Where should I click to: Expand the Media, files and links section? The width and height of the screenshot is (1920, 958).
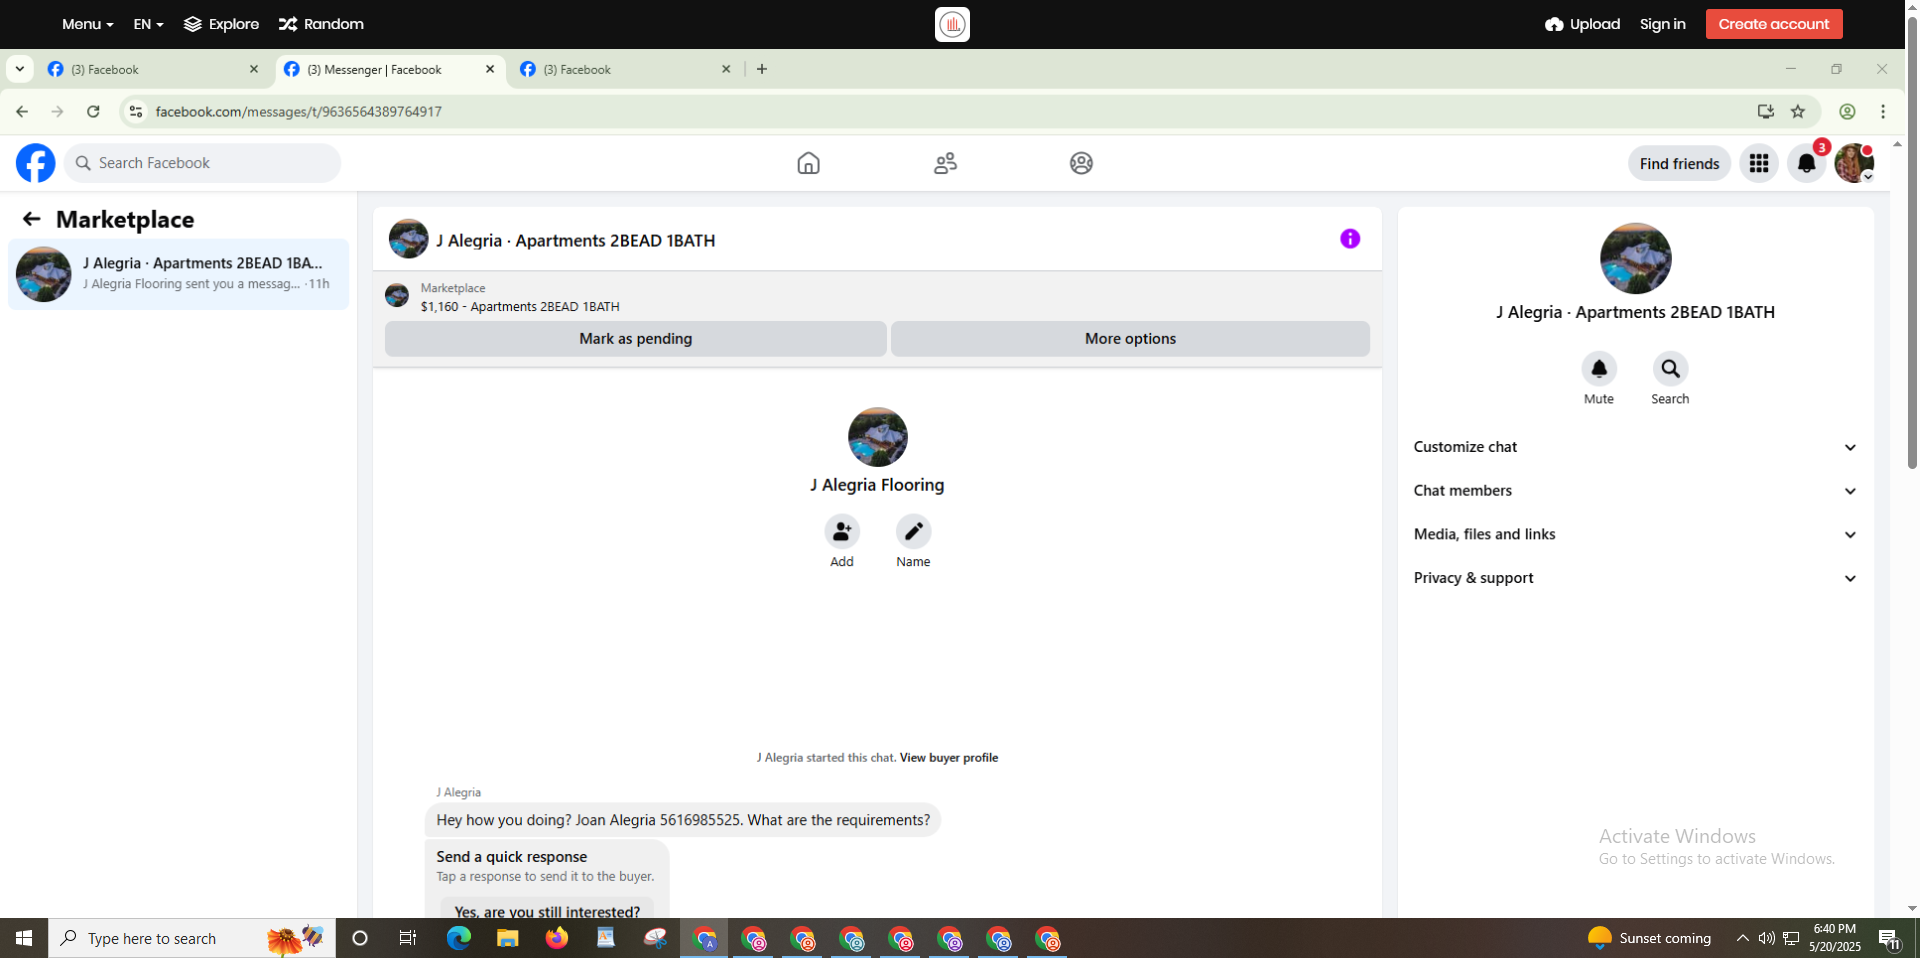pyautogui.click(x=1635, y=534)
